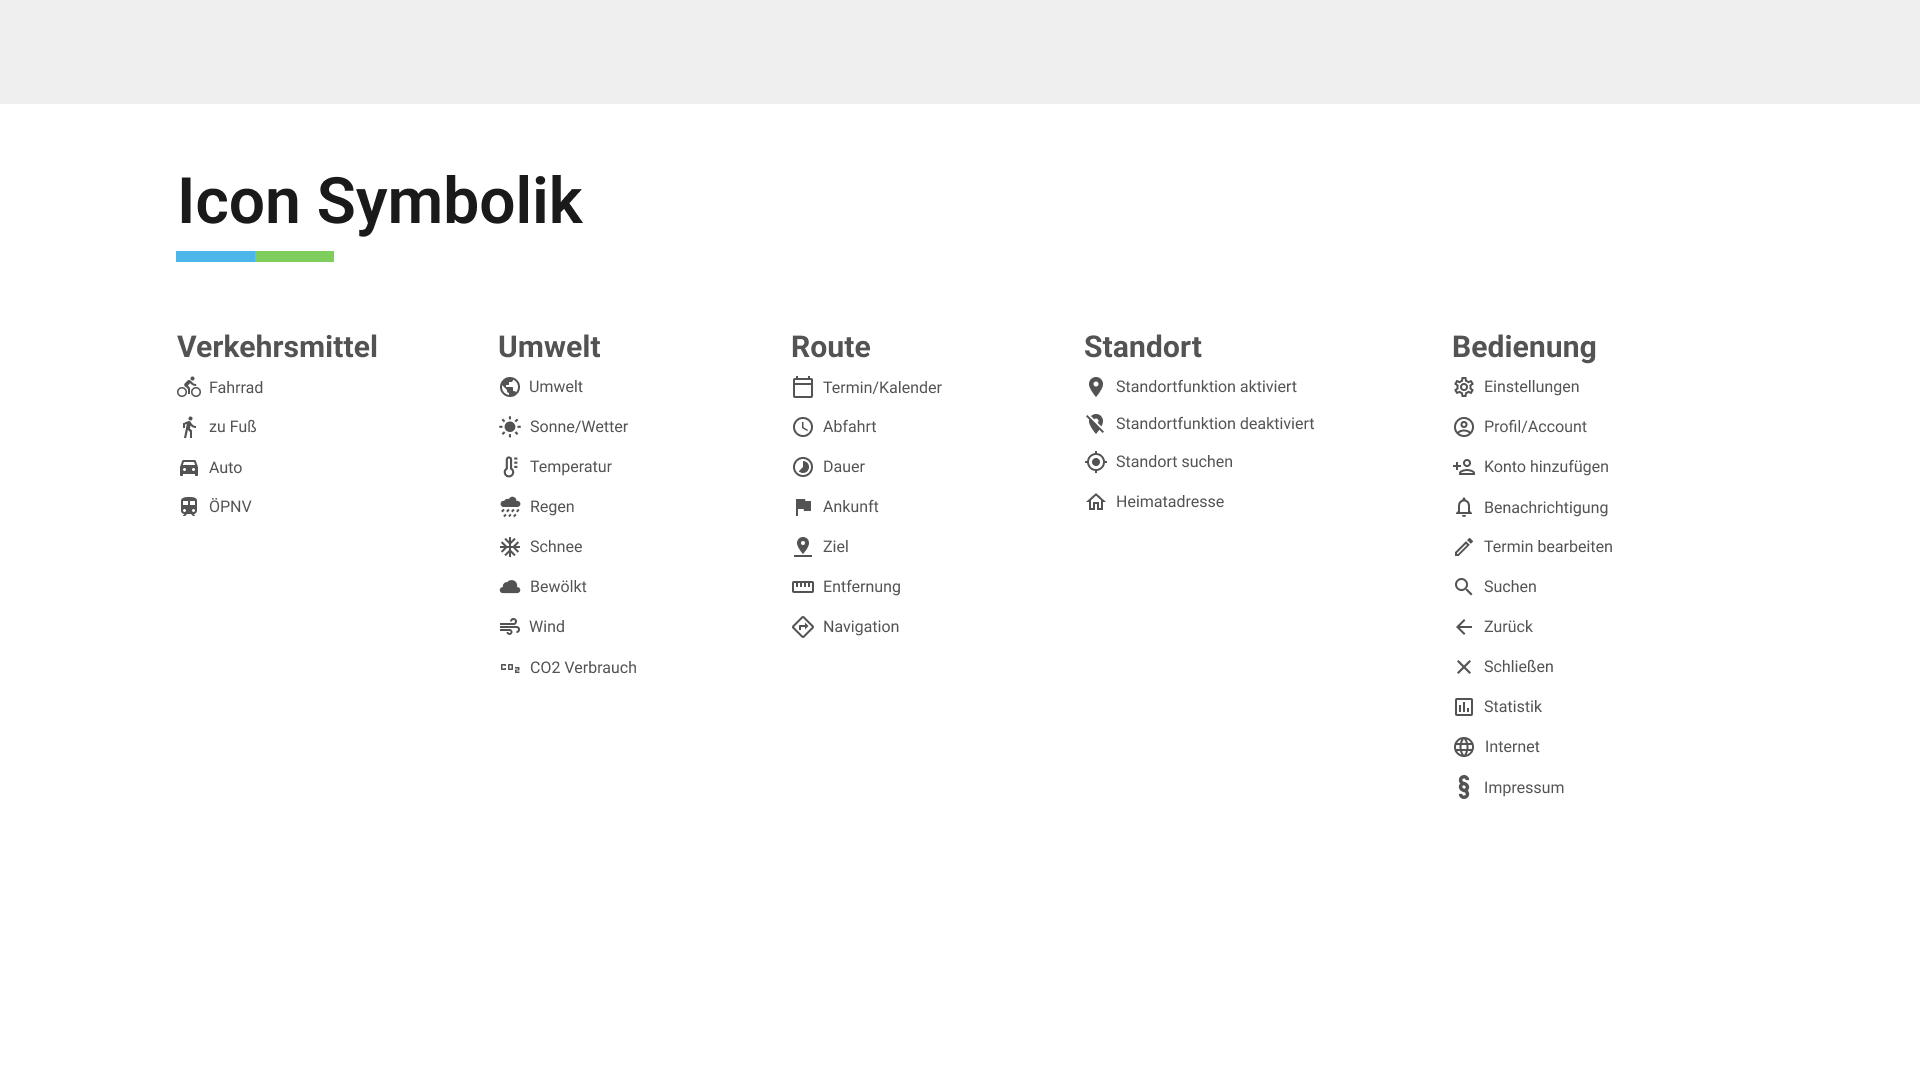The width and height of the screenshot is (1920, 1080).
Task: Click the car icon beside Auto
Action: [189, 467]
